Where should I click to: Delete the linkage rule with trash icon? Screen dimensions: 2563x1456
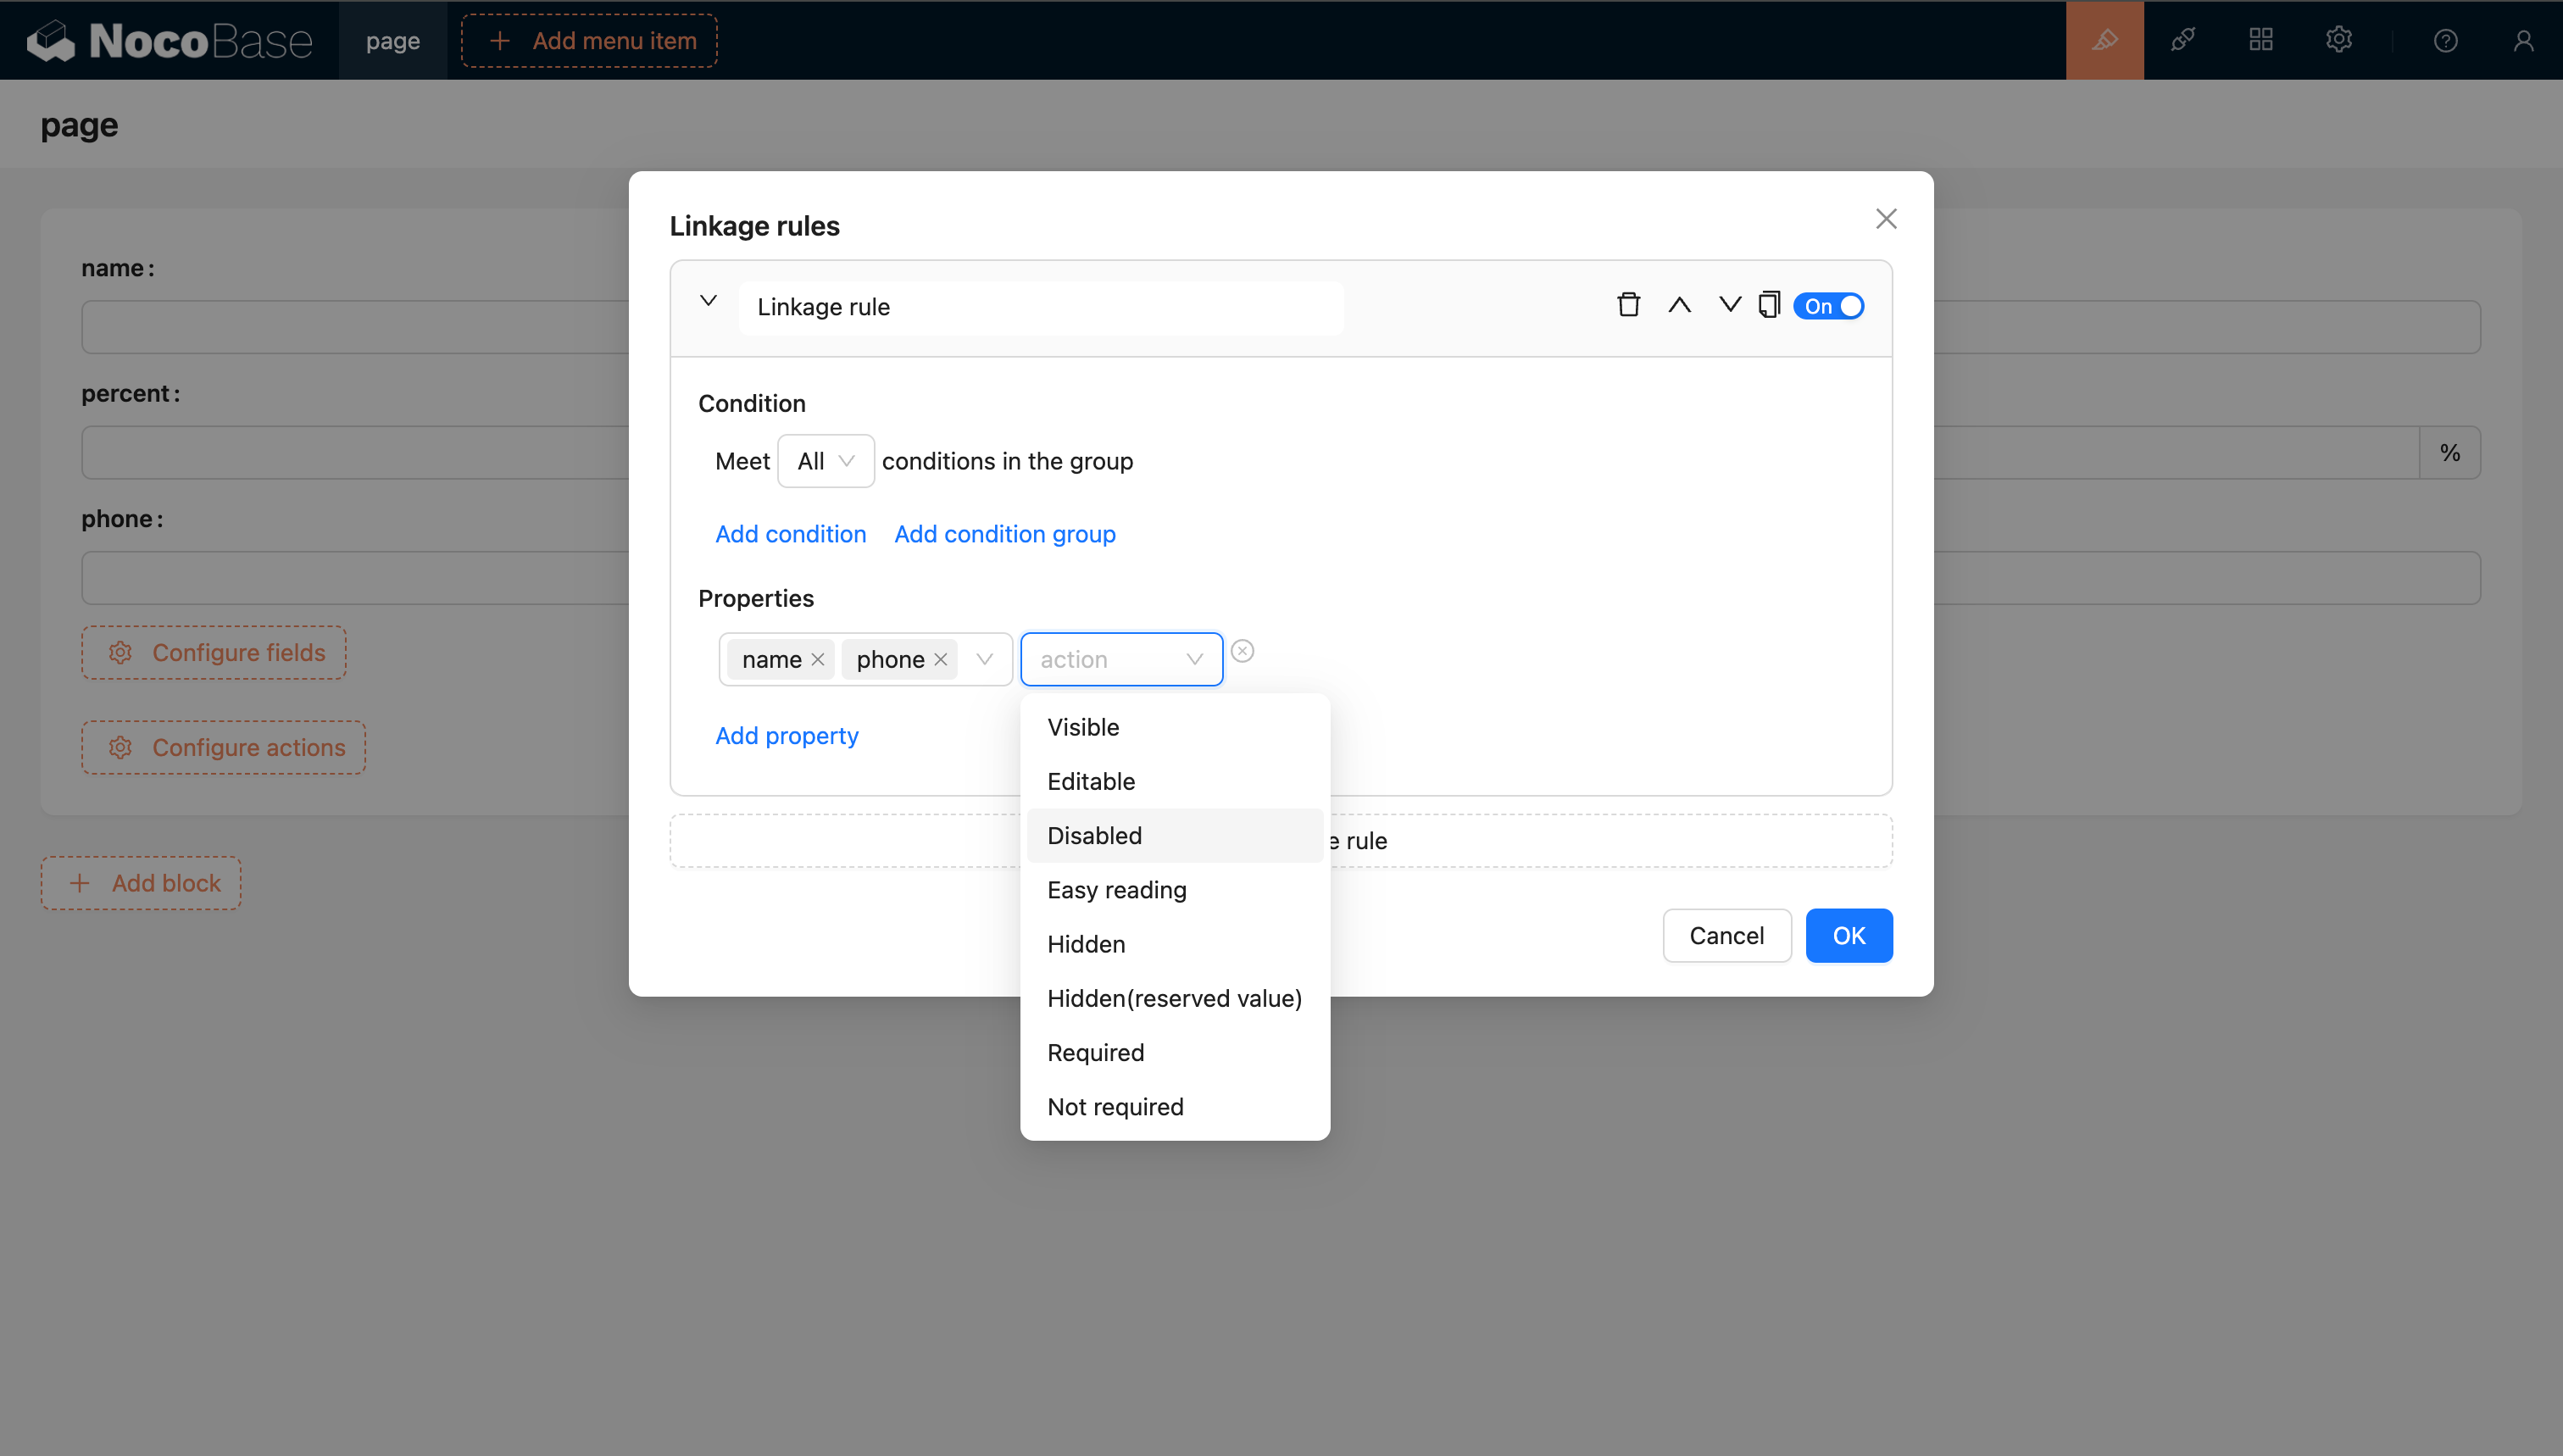pos(1629,305)
